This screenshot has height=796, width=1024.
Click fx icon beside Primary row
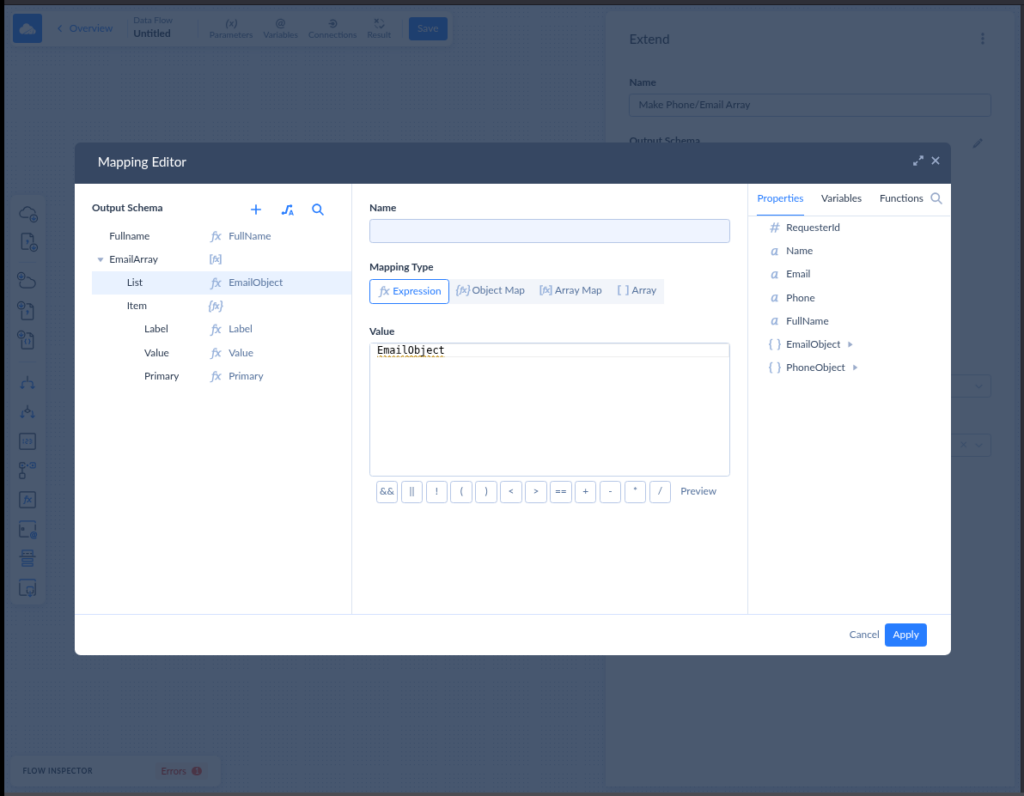[216, 376]
